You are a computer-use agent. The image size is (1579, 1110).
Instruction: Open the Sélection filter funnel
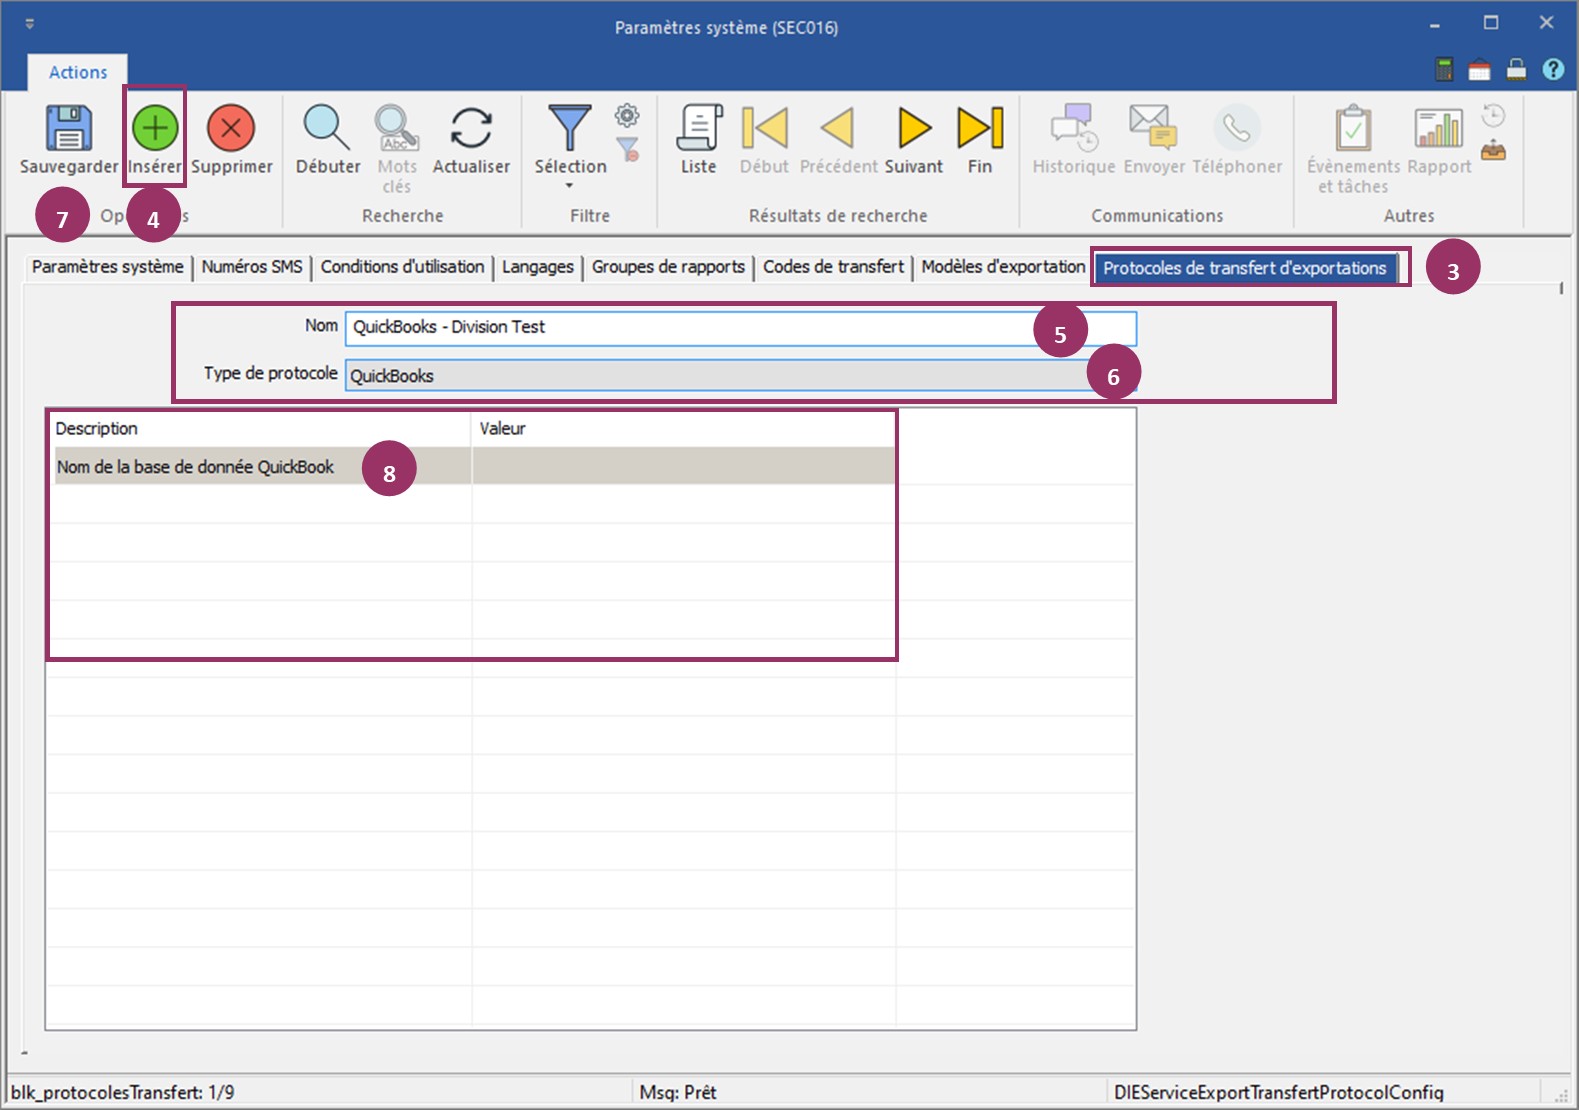click(x=570, y=128)
